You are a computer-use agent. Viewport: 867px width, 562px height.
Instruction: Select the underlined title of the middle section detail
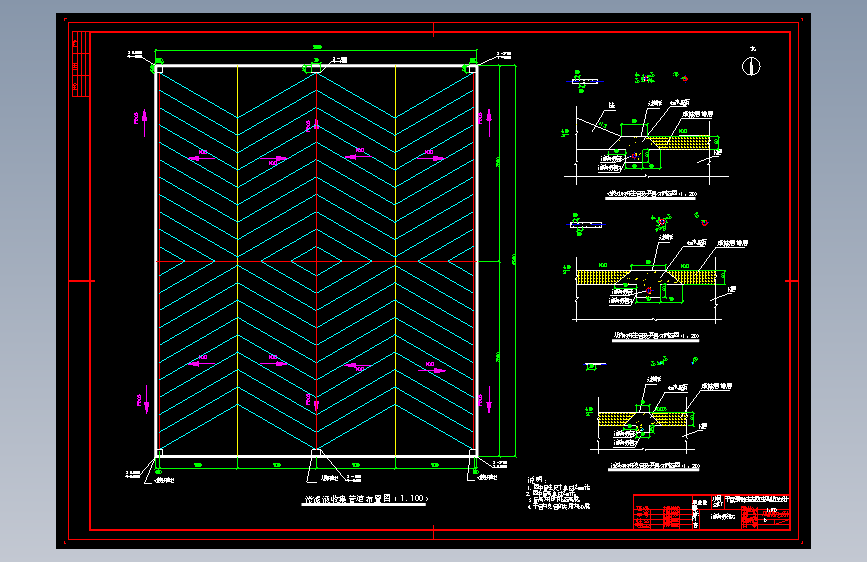pos(656,336)
